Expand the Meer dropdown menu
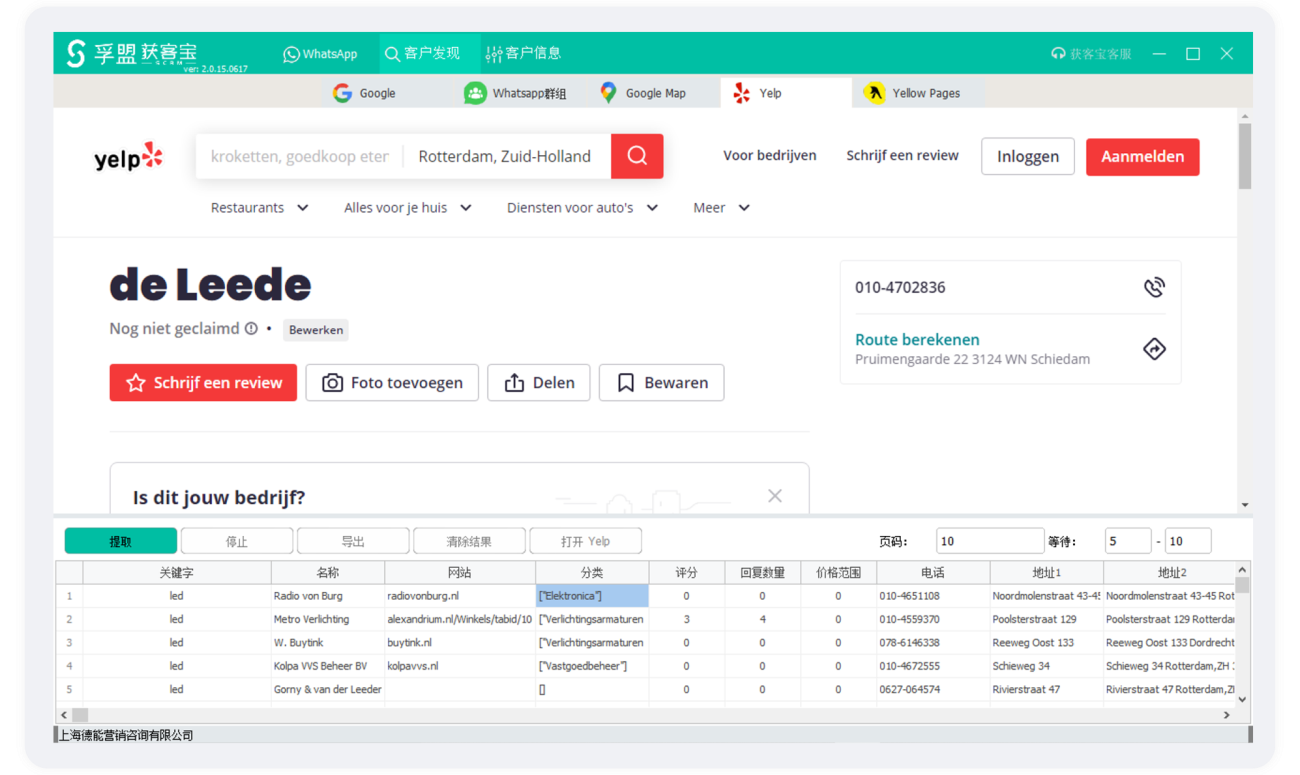This screenshot has width=1300, height=775. (721, 208)
